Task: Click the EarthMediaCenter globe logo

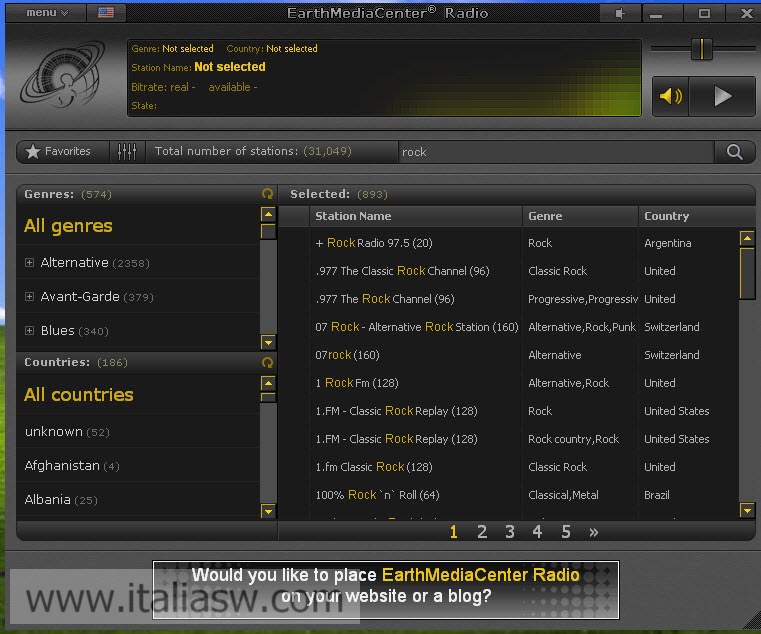Action: pos(63,74)
